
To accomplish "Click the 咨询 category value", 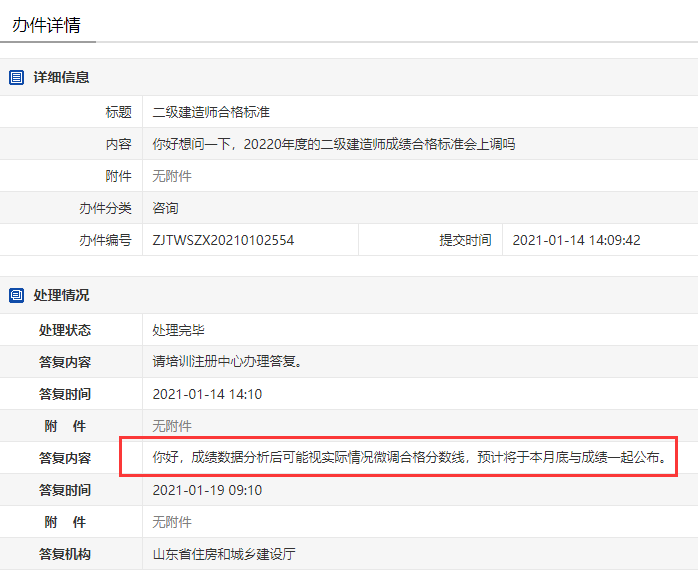I will pyautogui.click(x=165, y=208).
